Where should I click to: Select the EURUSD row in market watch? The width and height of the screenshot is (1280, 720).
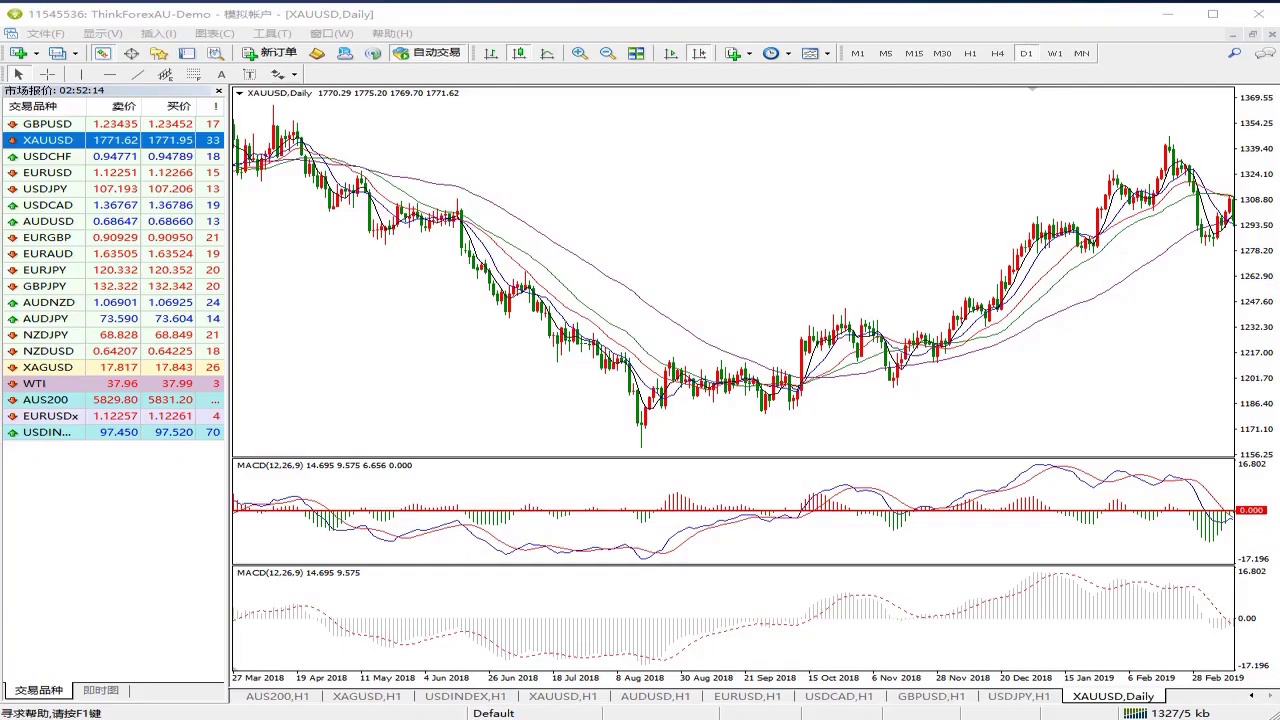coord(47,173)
